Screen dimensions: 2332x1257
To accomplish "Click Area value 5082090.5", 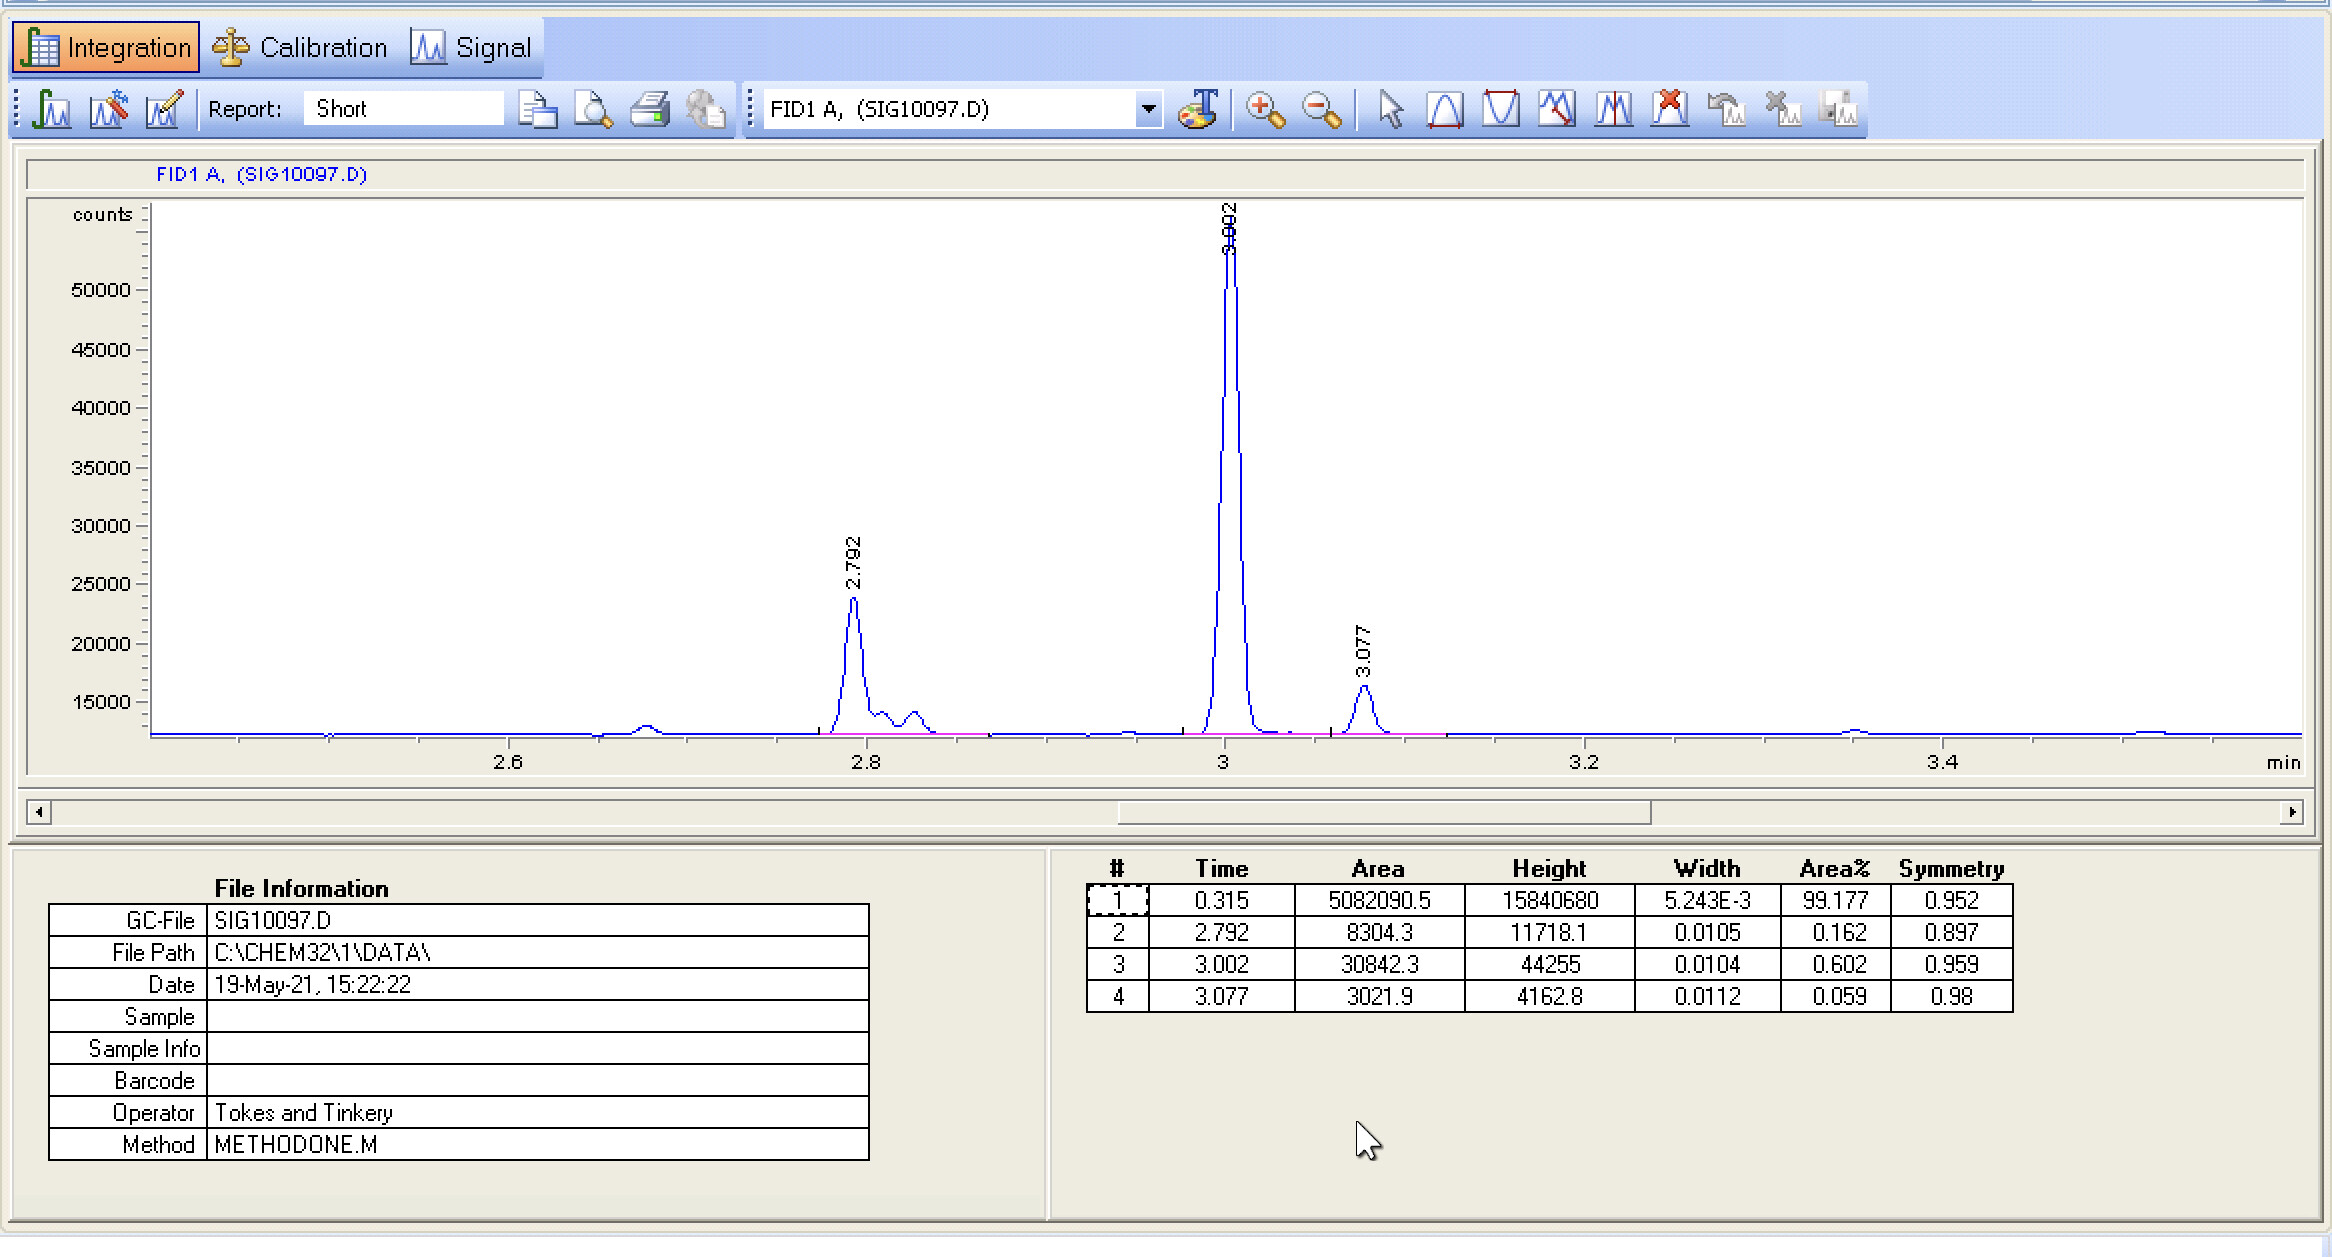I will tap(1380, 900).
